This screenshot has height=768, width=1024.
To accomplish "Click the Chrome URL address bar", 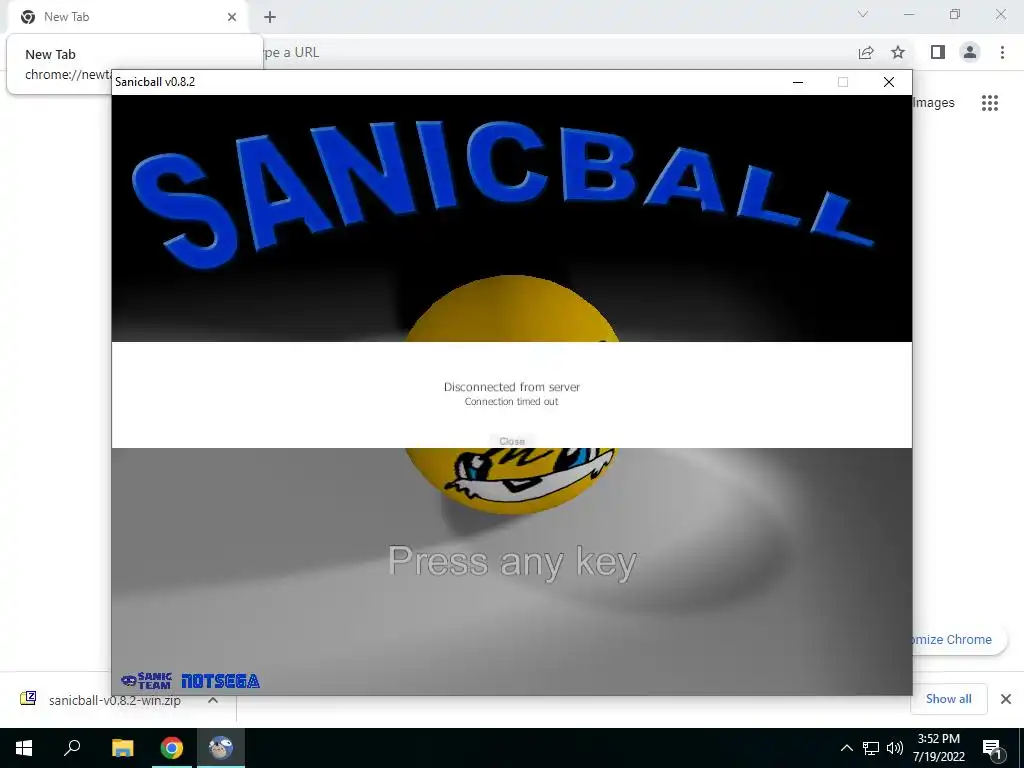I will [x=555, y=52].
